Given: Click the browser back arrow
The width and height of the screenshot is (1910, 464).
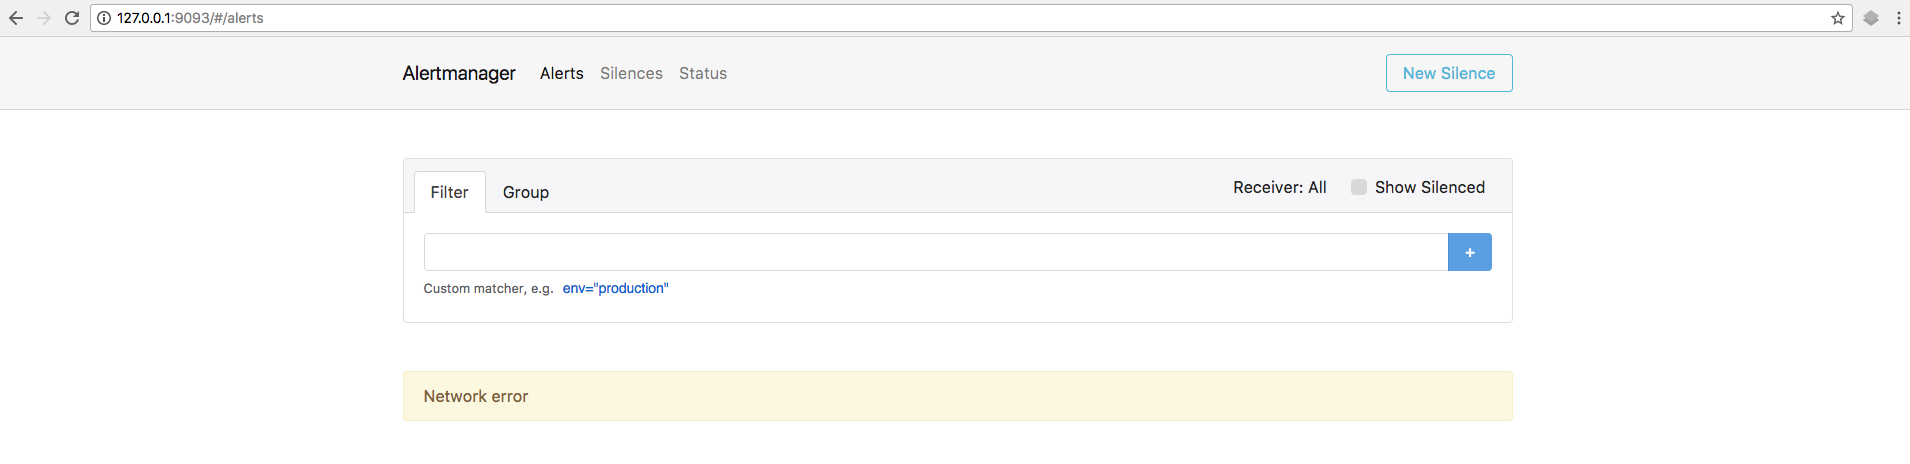Looking at the screenshot, I should [x=16, y=18].
